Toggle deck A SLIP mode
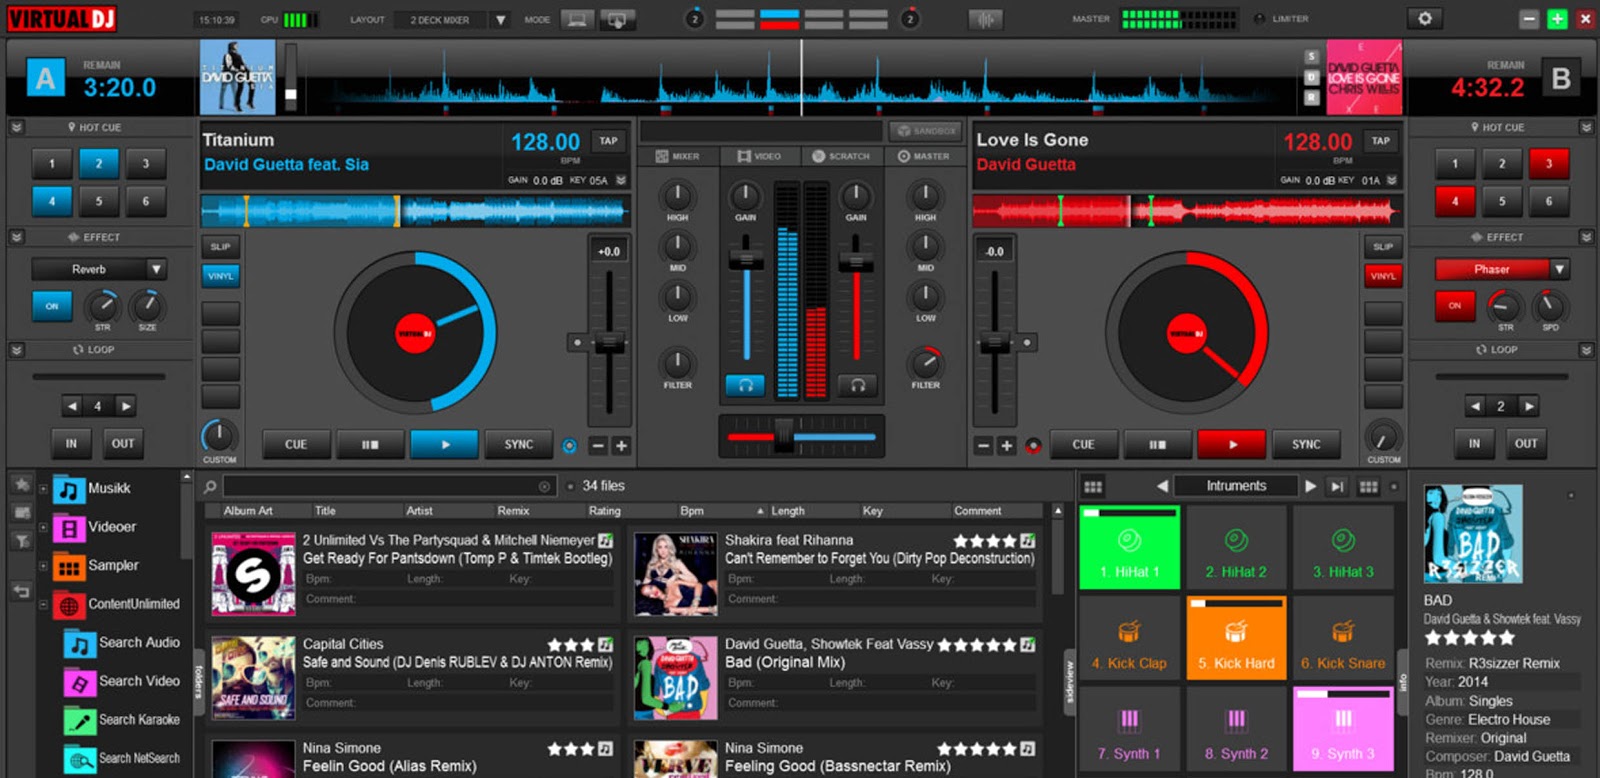Screen dimensions: 1600x778 [220, 246]
